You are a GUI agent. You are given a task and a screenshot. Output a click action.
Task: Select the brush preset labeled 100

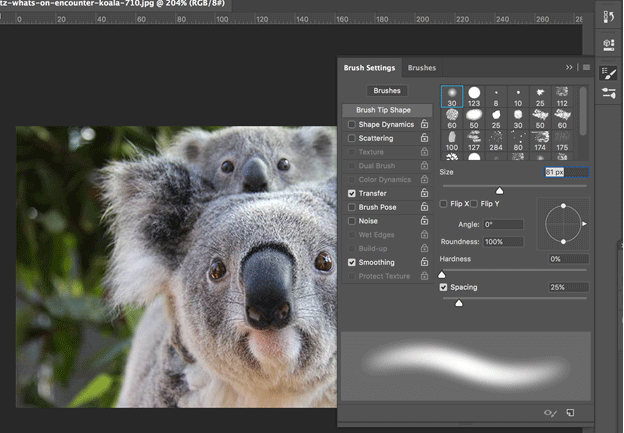452,141
